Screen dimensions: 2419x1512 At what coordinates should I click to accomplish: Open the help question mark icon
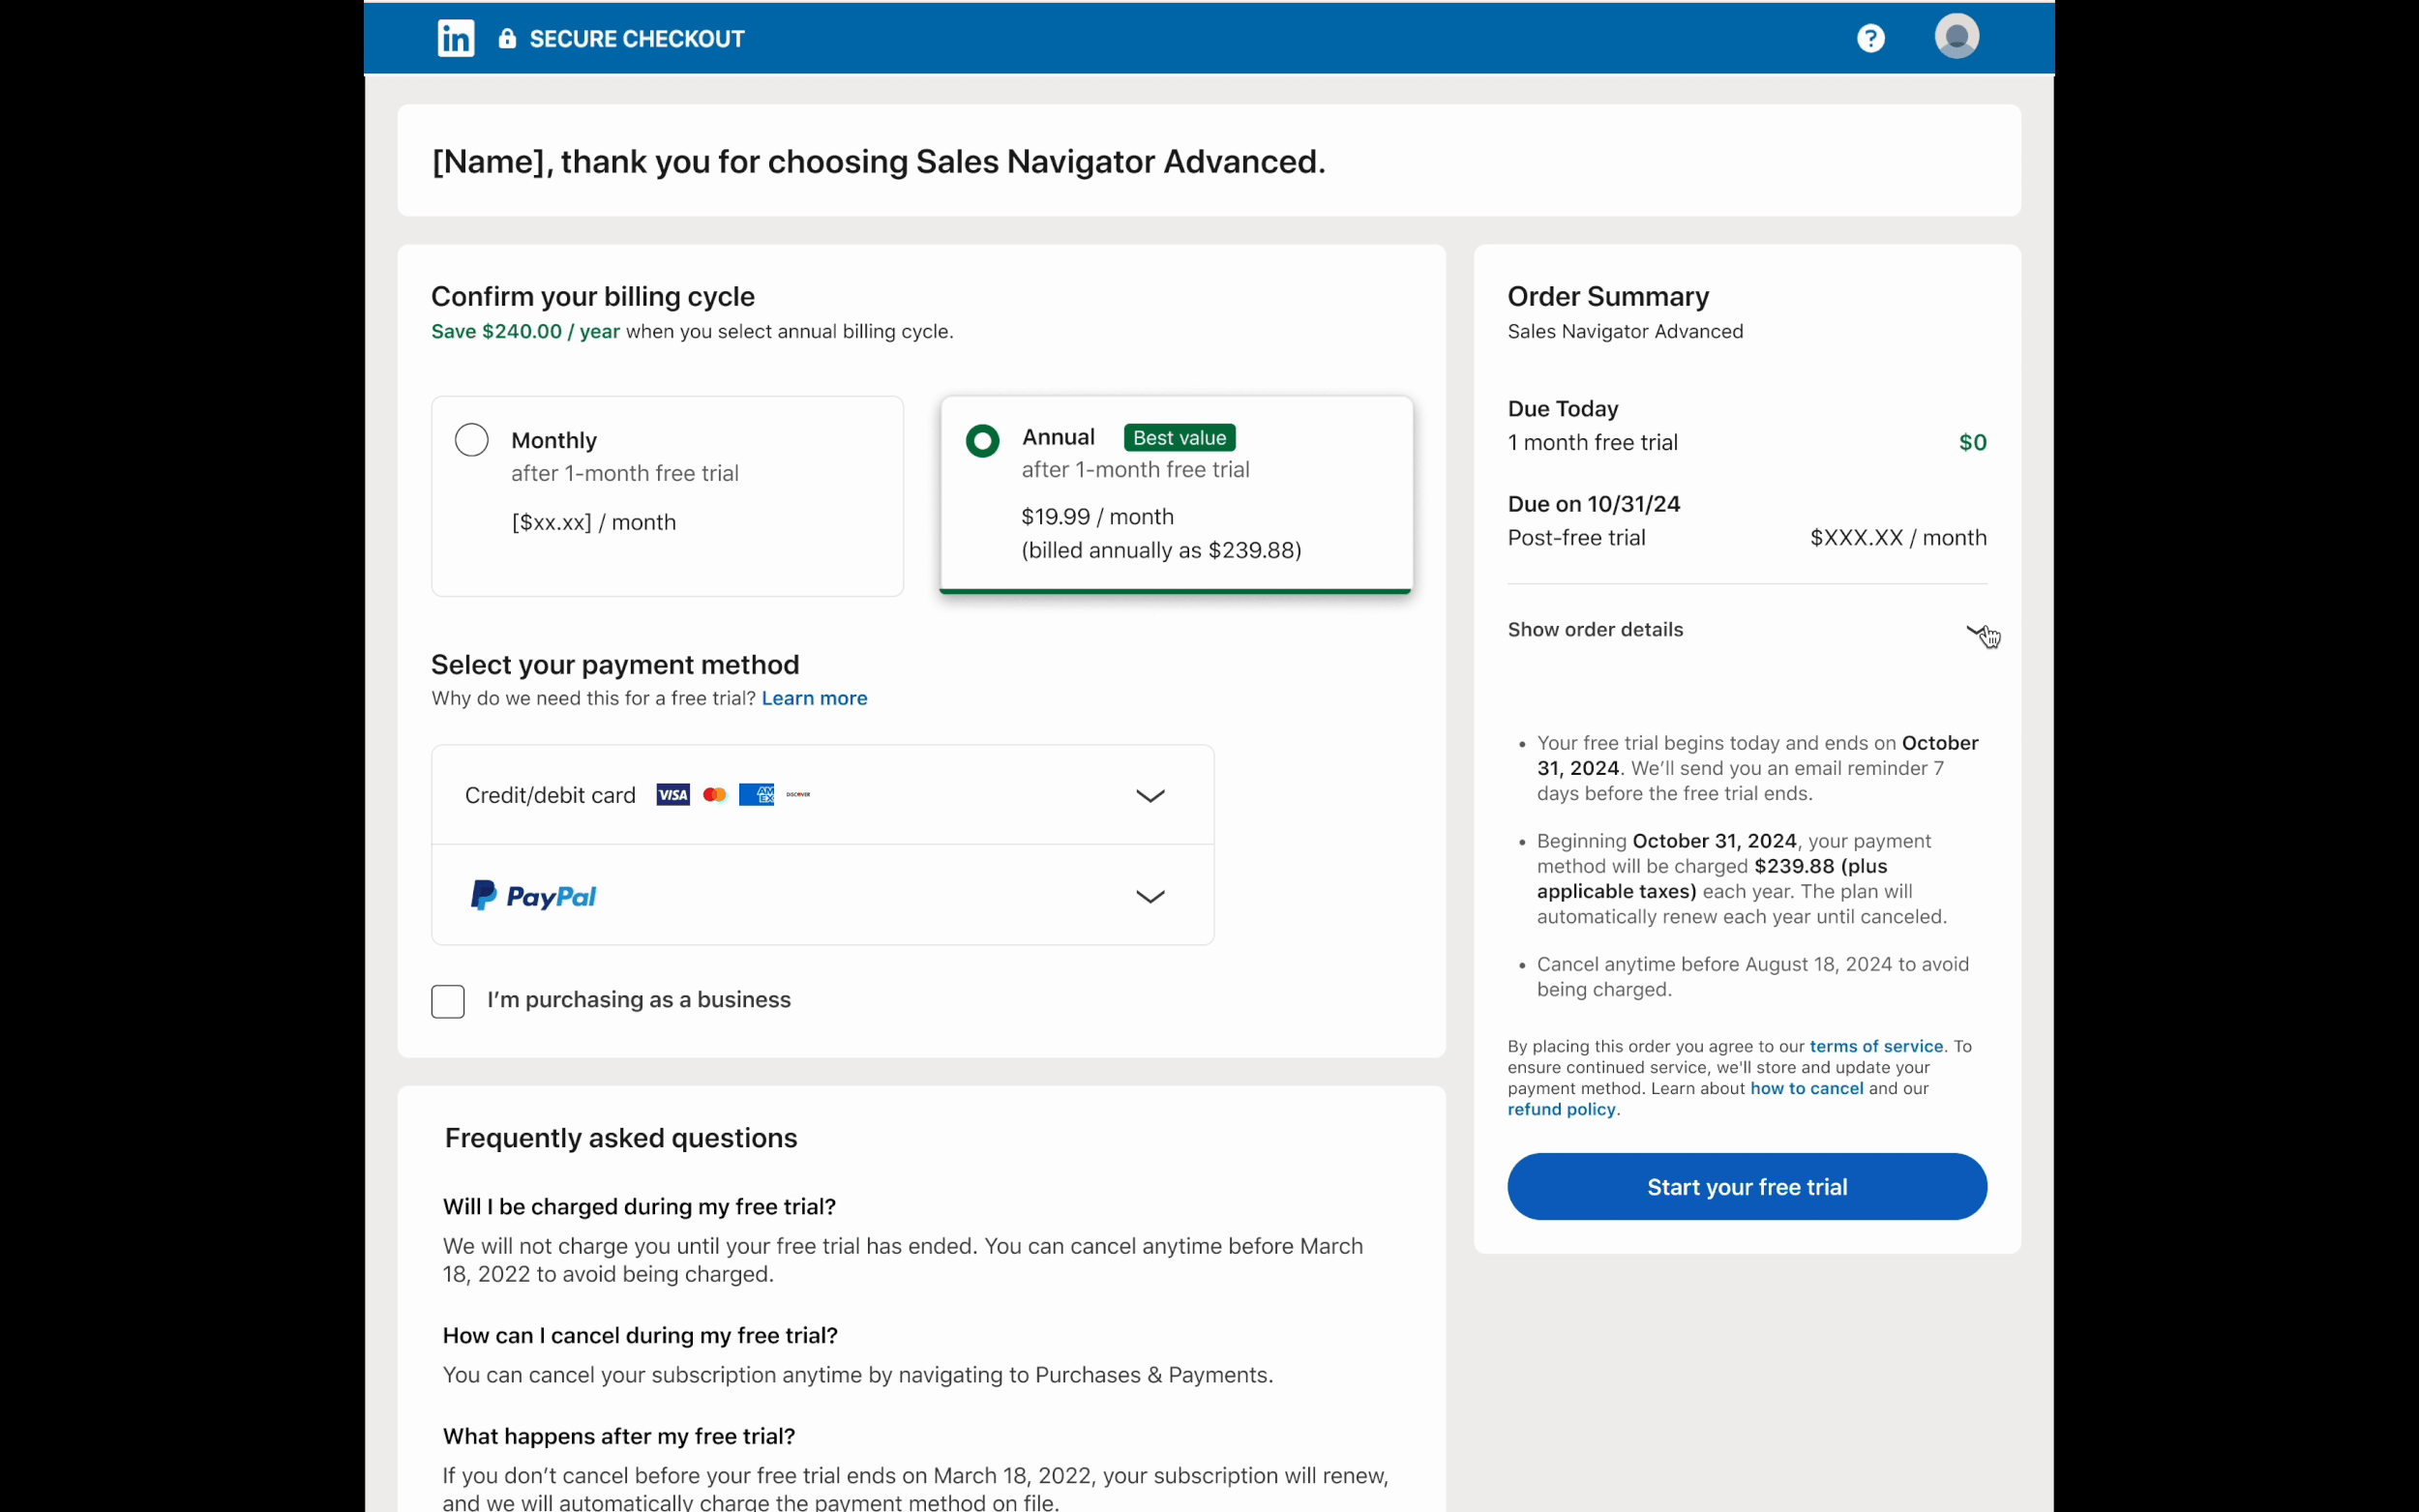(x=1870, y=38)
